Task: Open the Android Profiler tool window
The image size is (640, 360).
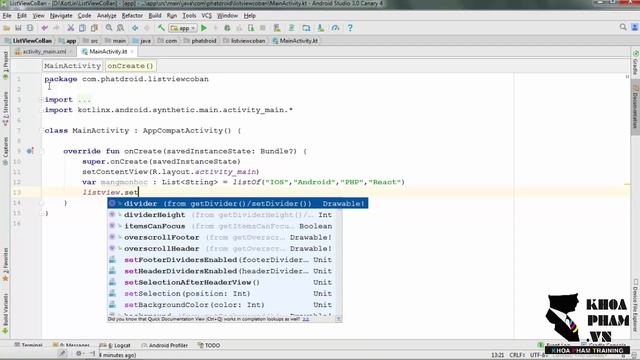Action: [x=164, y=345]
